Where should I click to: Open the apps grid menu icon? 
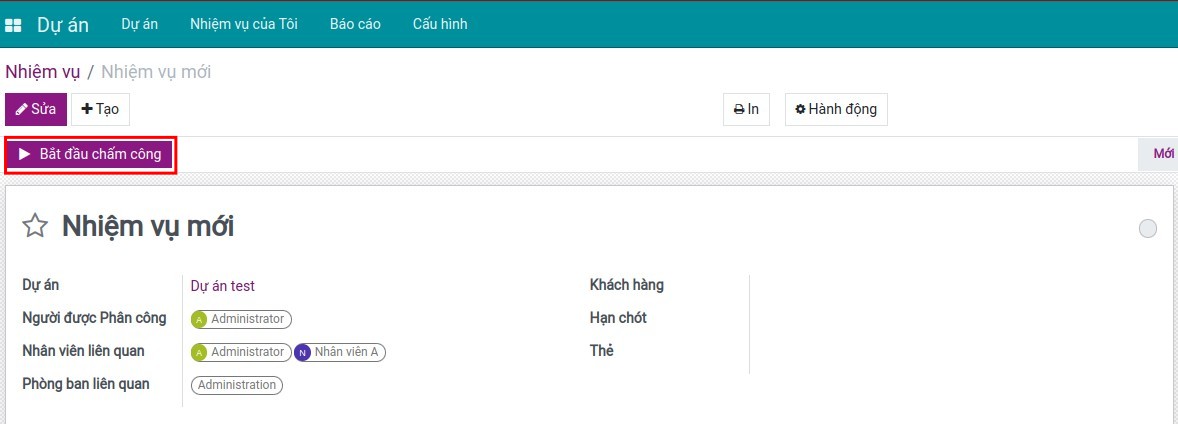[x=13, y=25]
